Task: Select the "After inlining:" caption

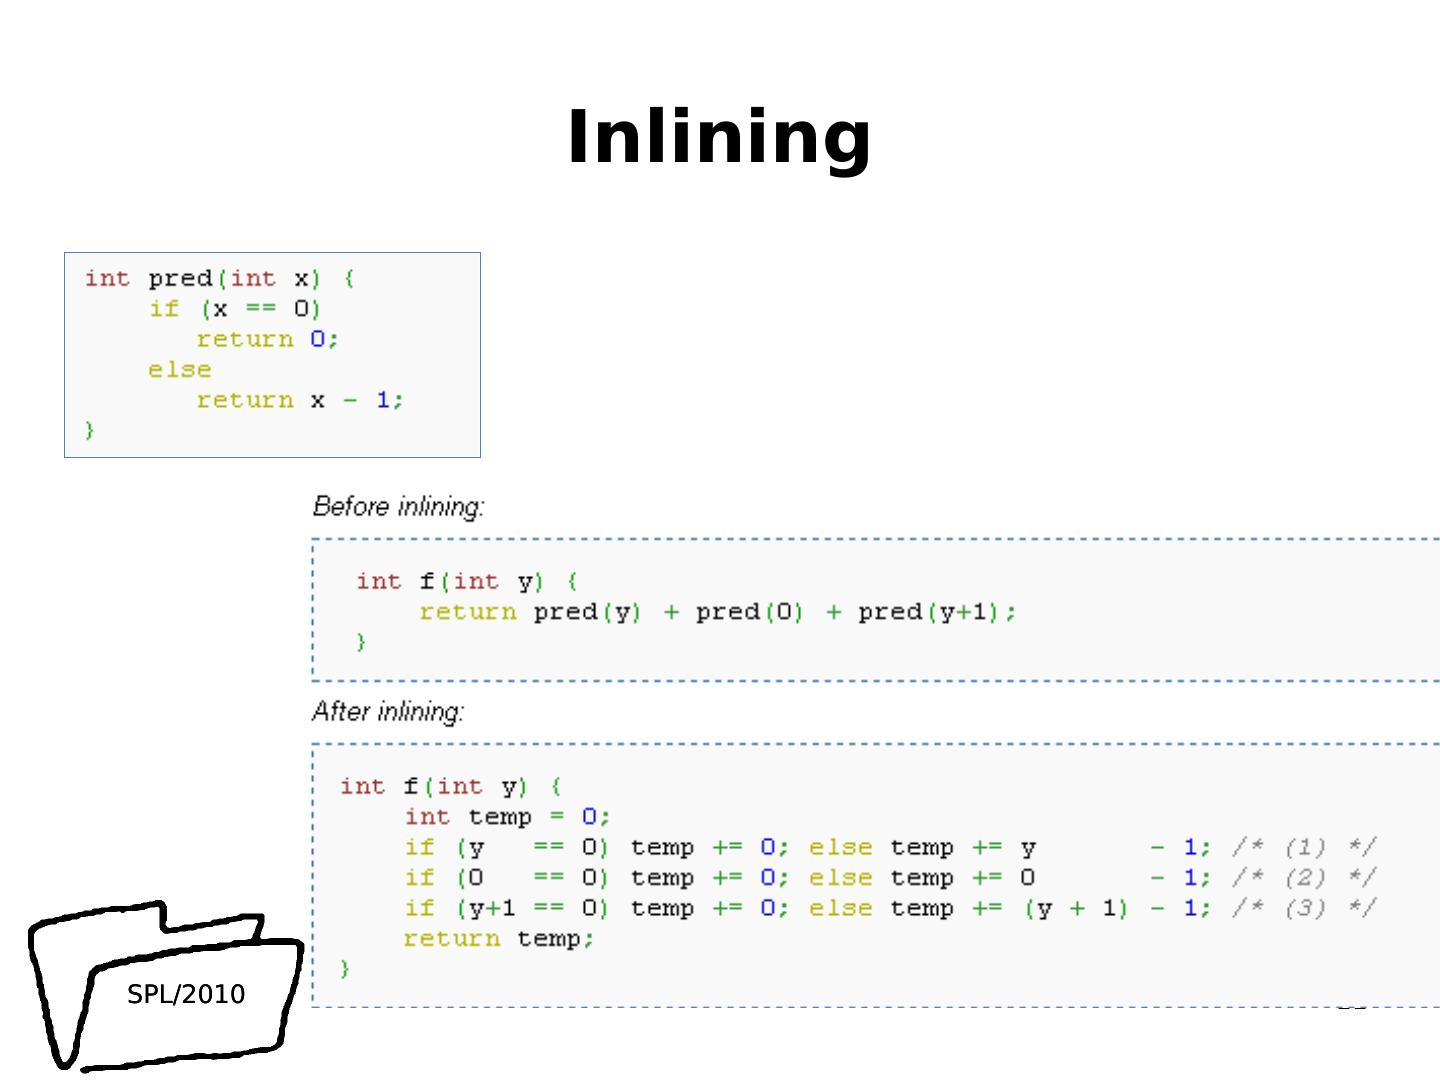Action: pyautogui.click(x=388, y=712)
